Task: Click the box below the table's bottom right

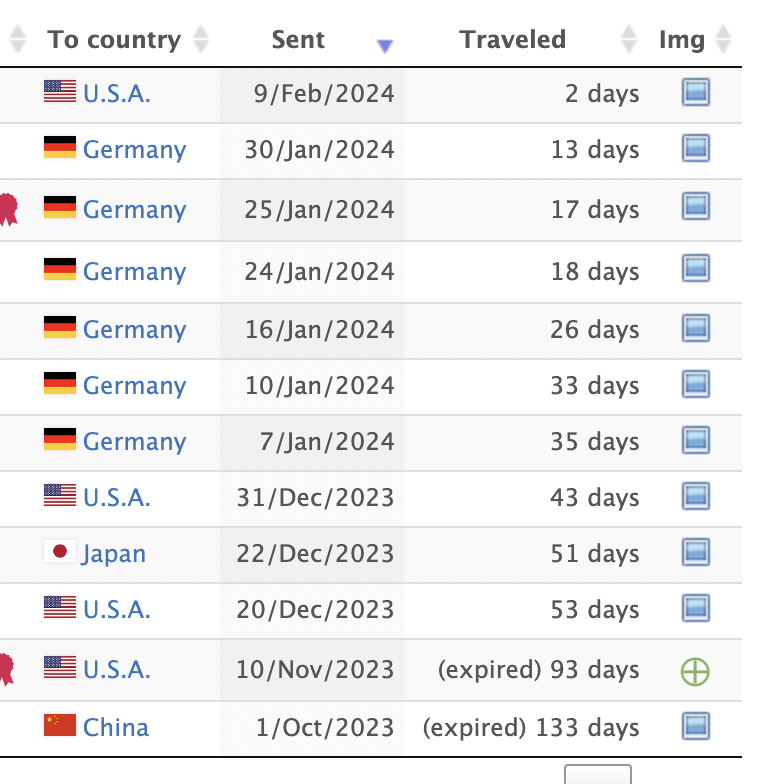Action: pyautogui.click(x=598, y=774)
